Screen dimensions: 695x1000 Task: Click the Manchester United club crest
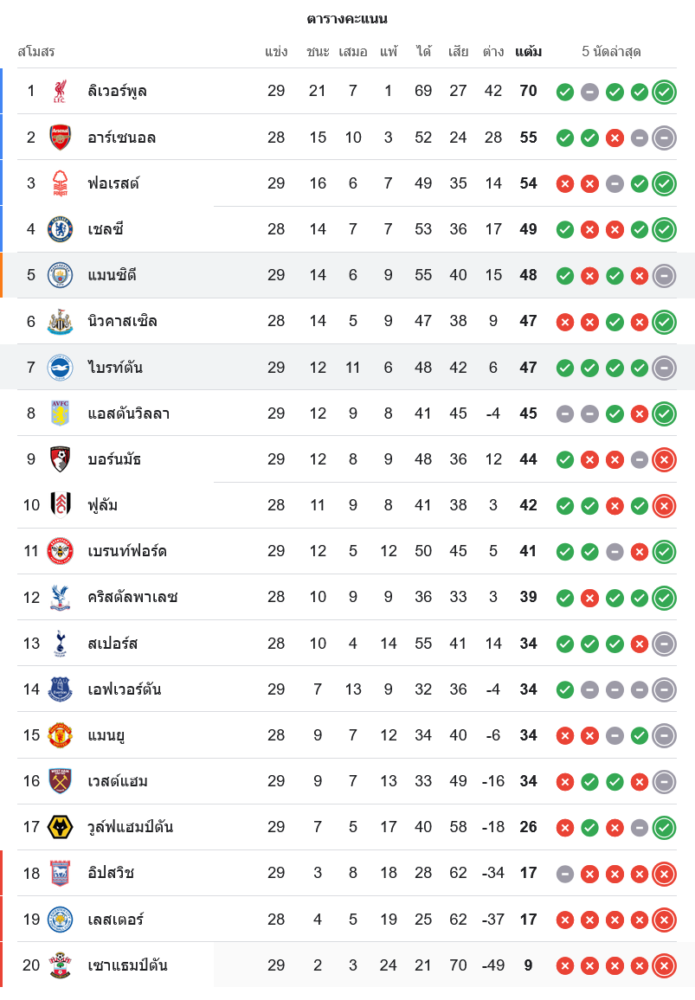point(61,736)
